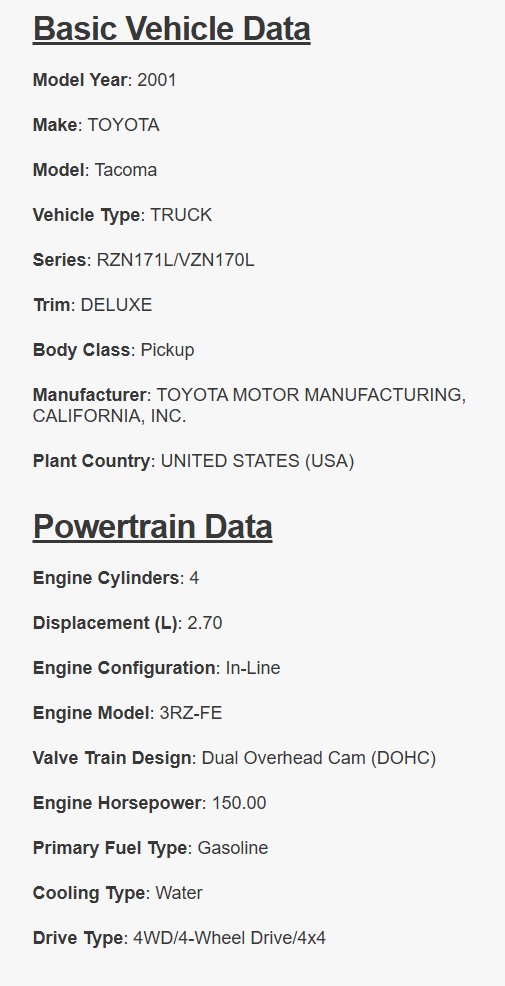Screen dimensions: 505x986
Task: Select the Engine Configuration value In-Line
Action: click(x=253, y=668)
